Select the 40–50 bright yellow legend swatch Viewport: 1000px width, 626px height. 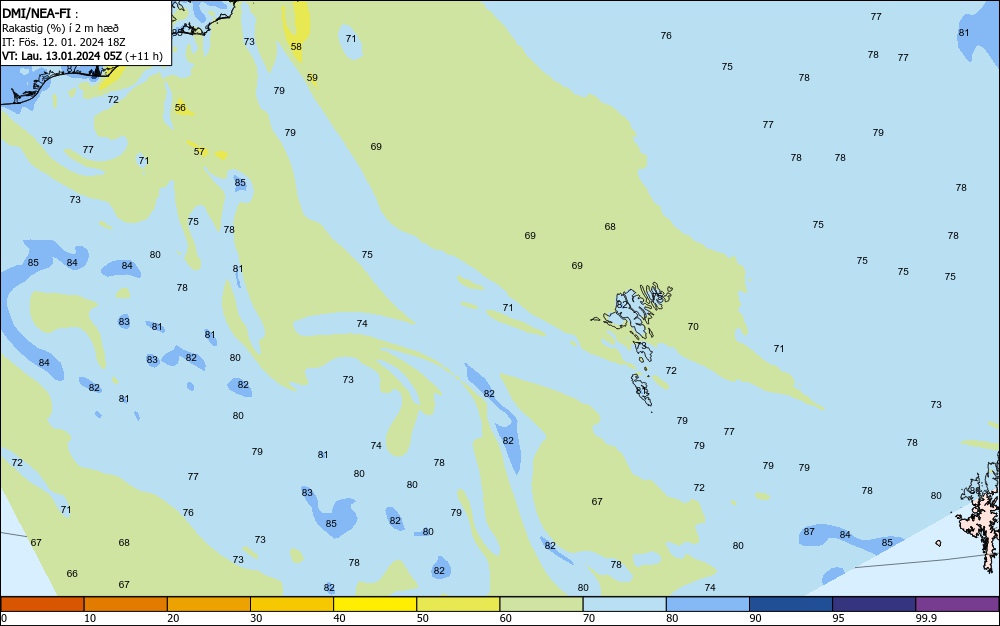[375, 604]
